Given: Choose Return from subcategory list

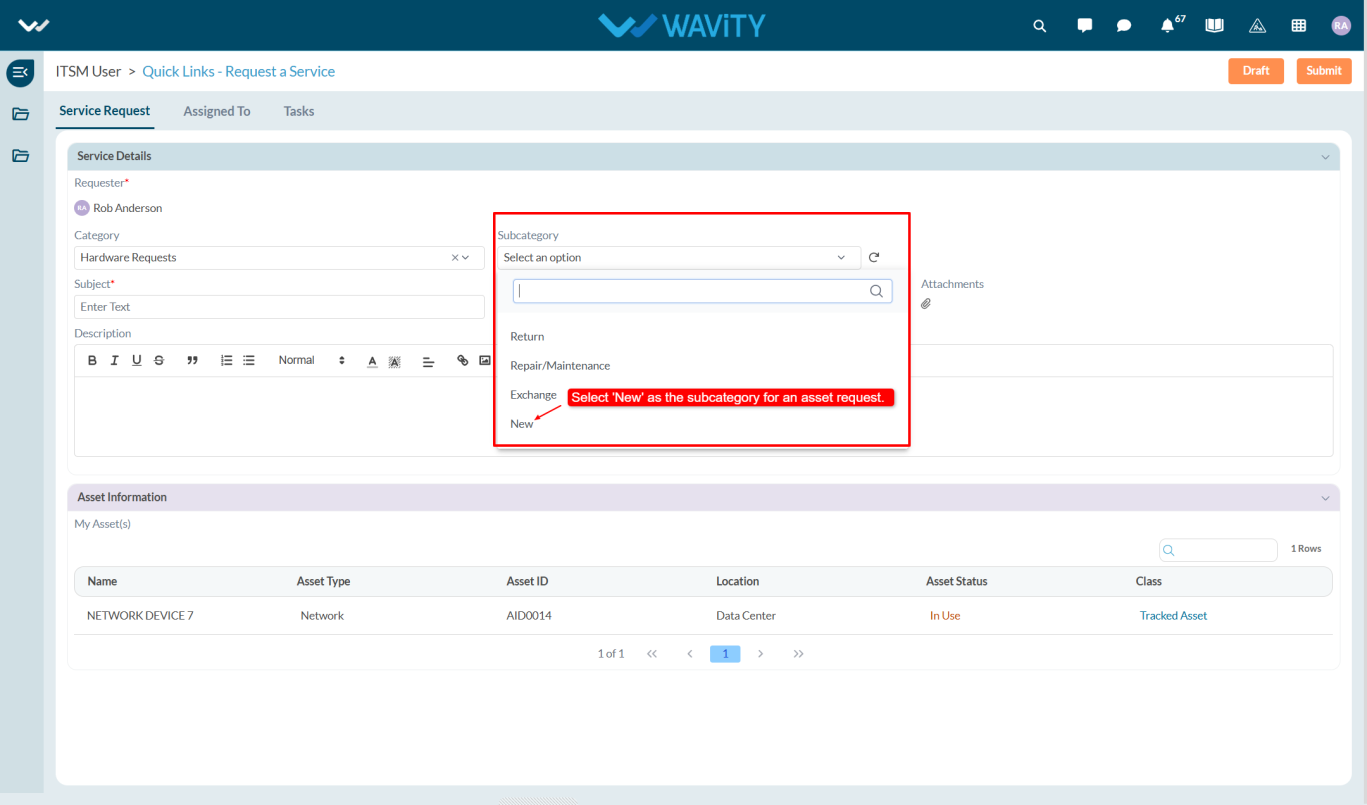Looking at the screenshot, I should click(x=527, y=336).
